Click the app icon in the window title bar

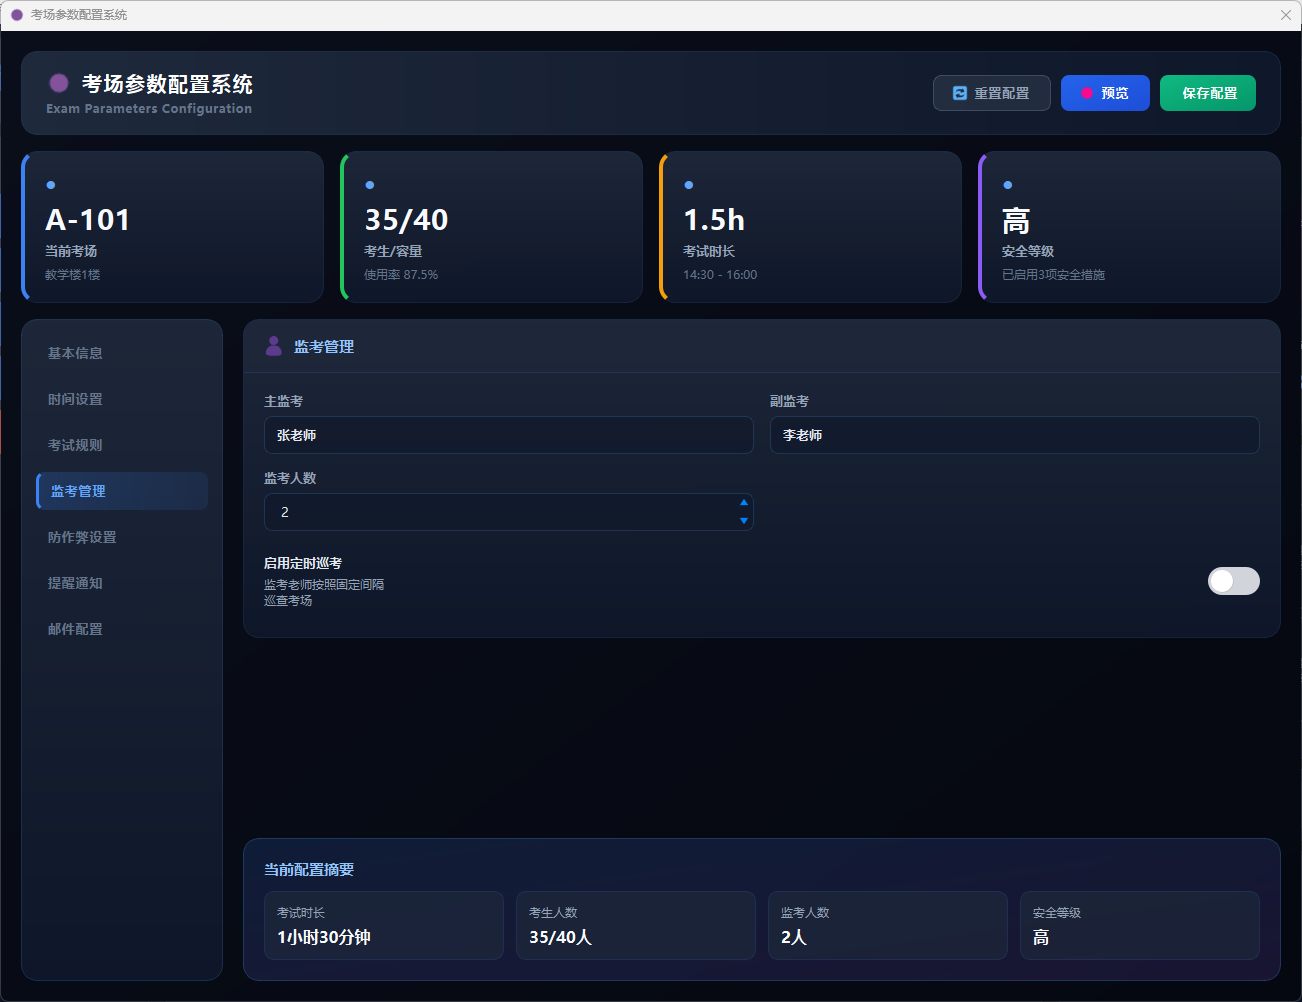[x=17, y=15]
